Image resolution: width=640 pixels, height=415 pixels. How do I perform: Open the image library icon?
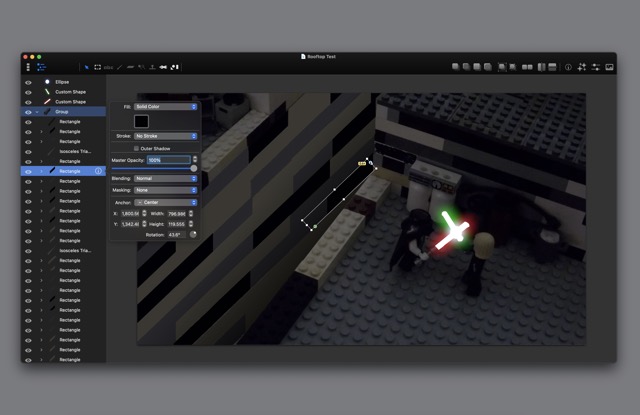[610, 67]
